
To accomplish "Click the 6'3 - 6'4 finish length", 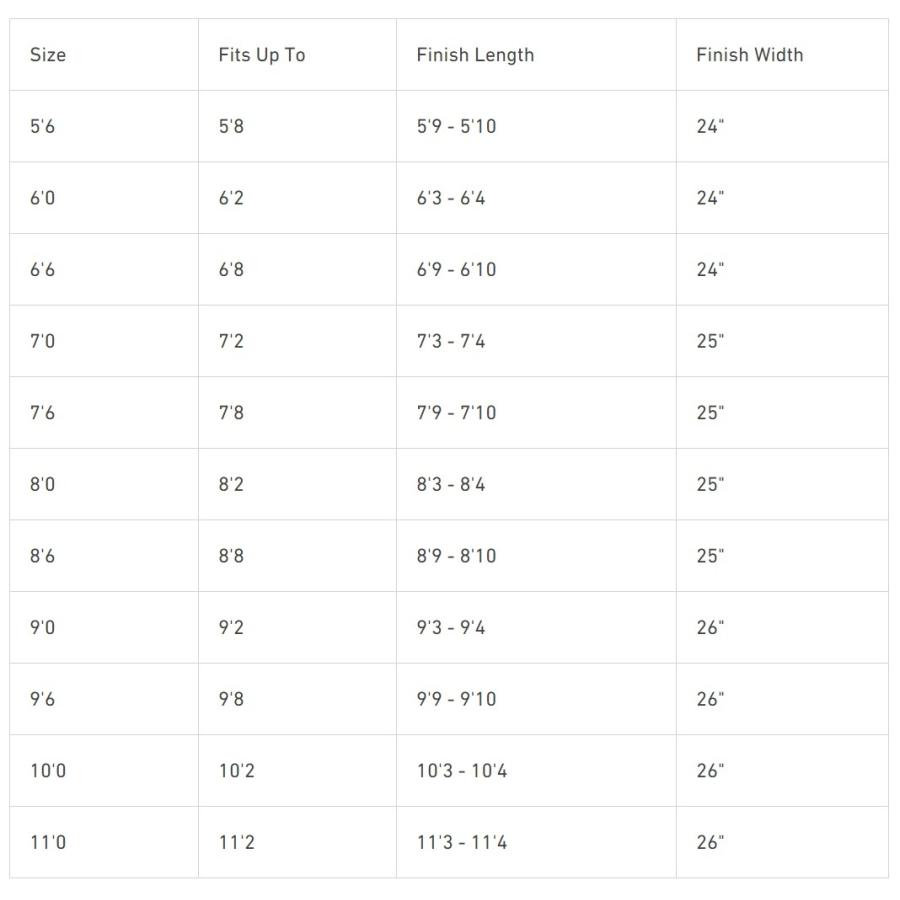I will 451,198.
